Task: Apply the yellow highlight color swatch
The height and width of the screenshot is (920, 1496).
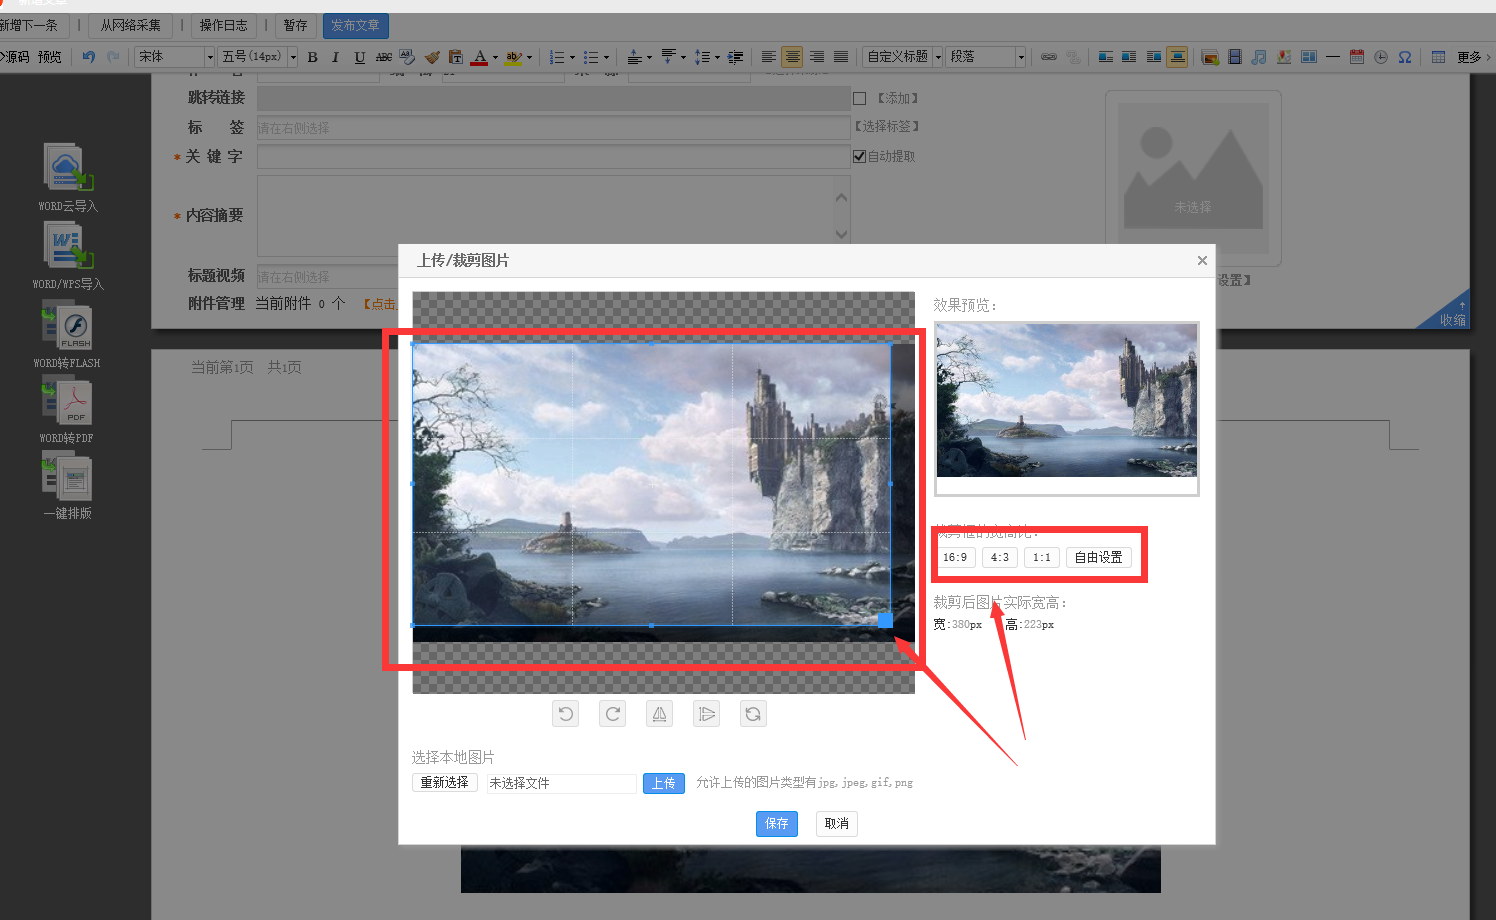Action: 513,57
